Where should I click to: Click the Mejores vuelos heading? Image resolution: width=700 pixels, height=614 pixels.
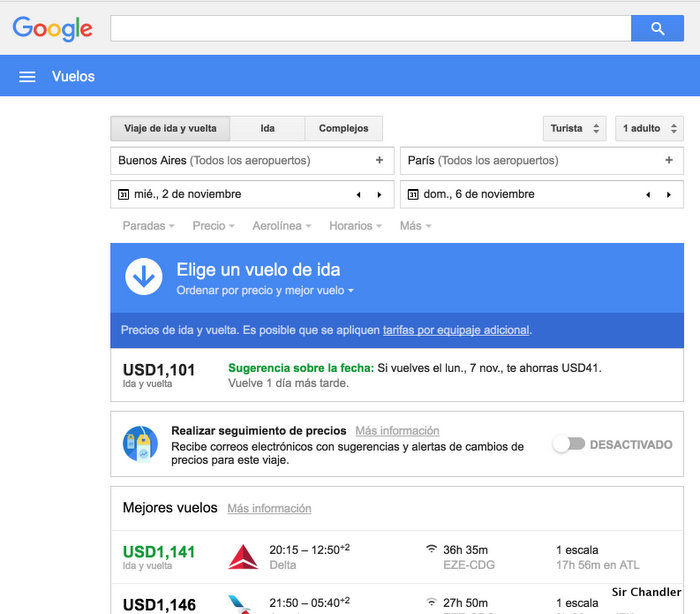point(170,508)
